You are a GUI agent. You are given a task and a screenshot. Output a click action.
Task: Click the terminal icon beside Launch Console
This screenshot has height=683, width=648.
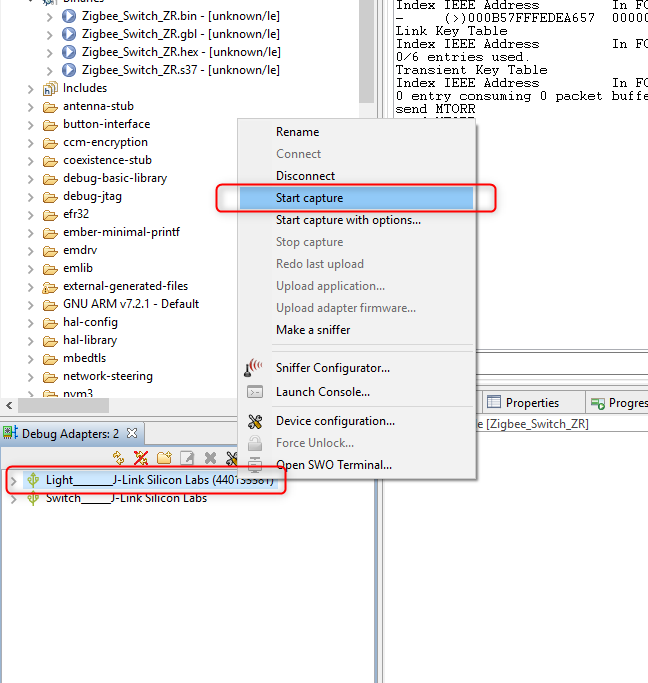(x=255, y=392)
